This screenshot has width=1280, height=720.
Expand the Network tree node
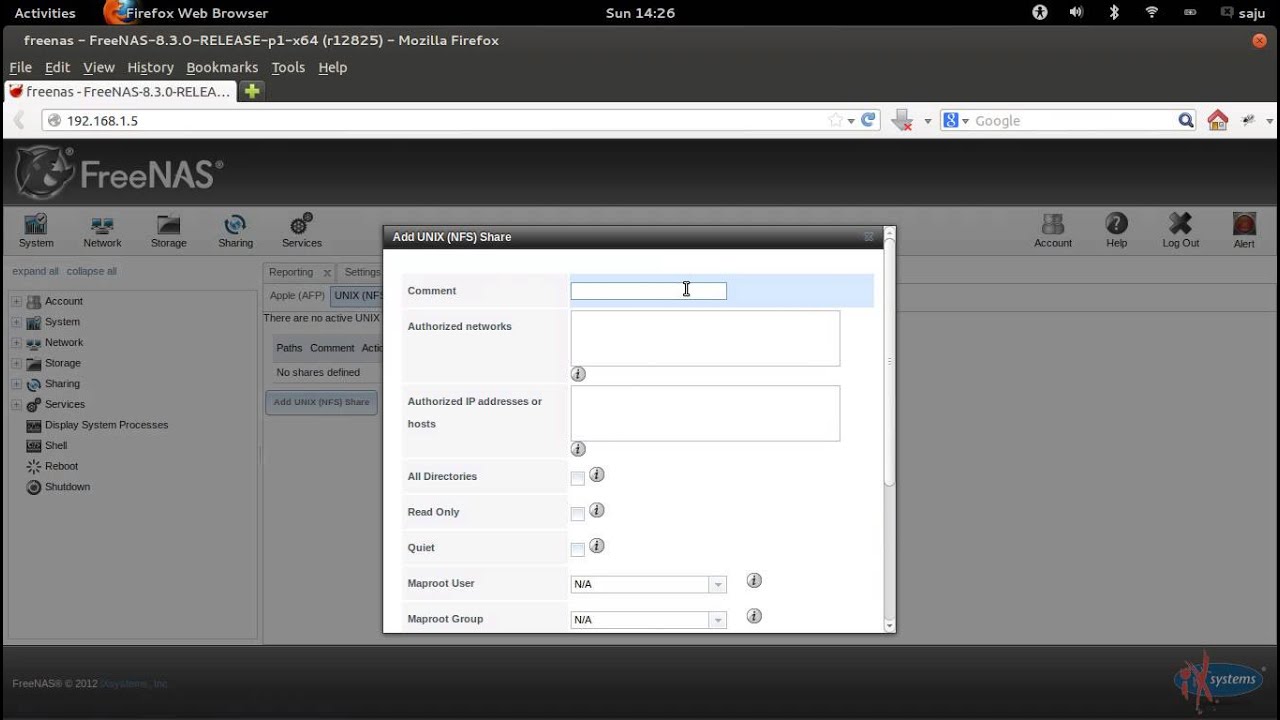coord(16,343)
